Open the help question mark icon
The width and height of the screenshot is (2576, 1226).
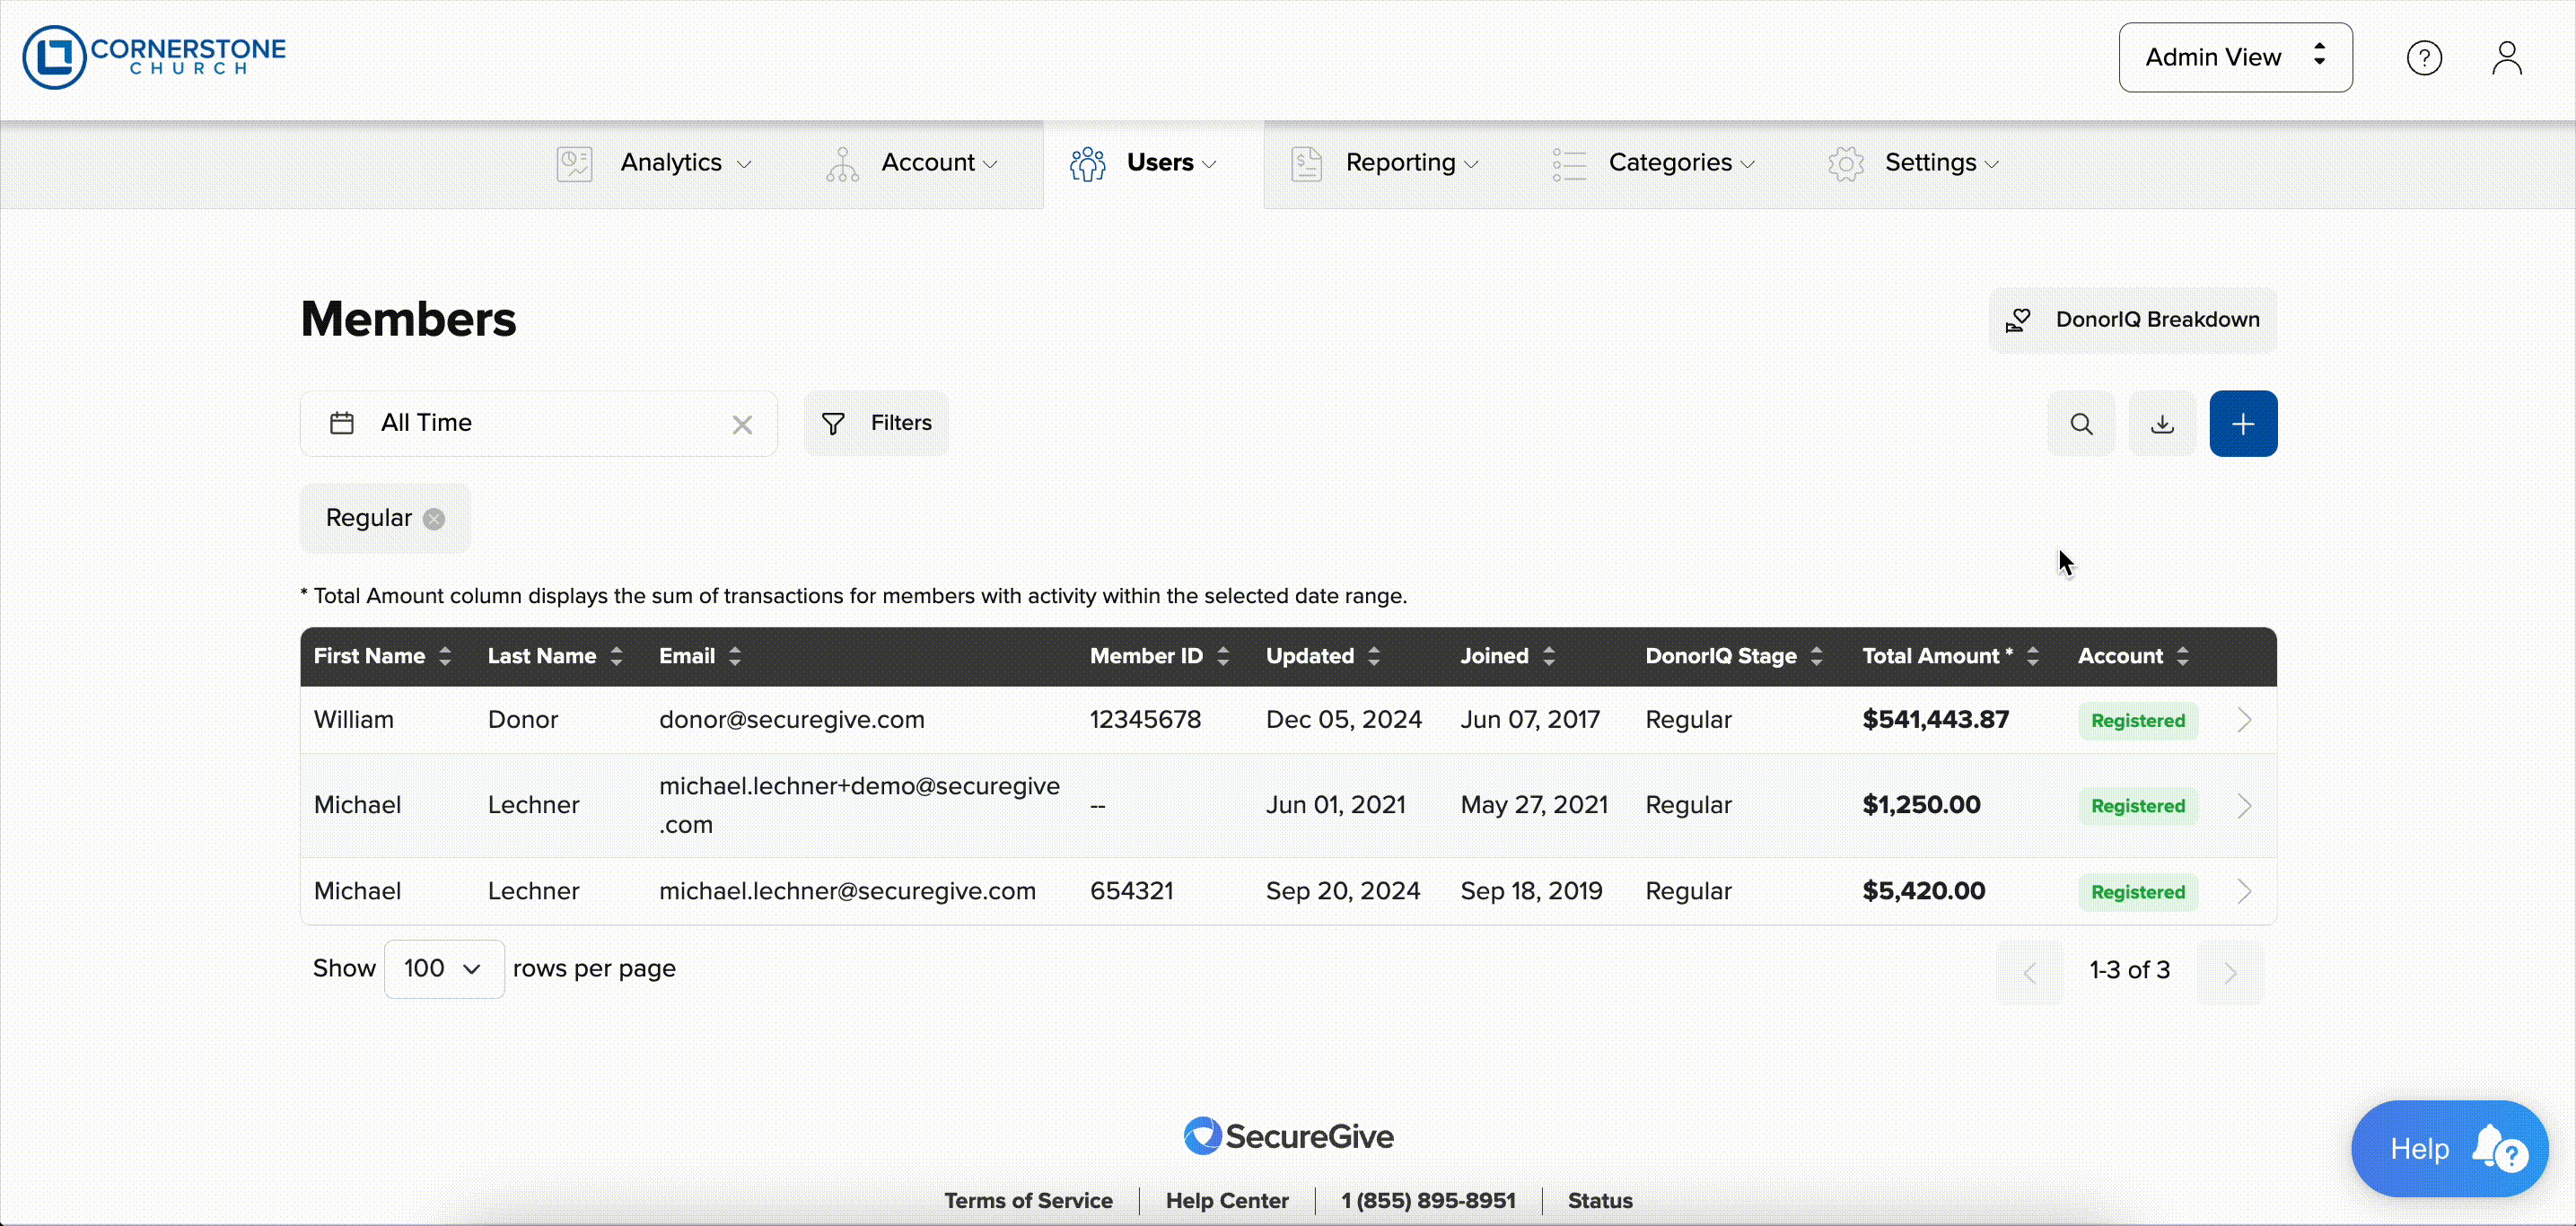click(x=2424, y=58)
